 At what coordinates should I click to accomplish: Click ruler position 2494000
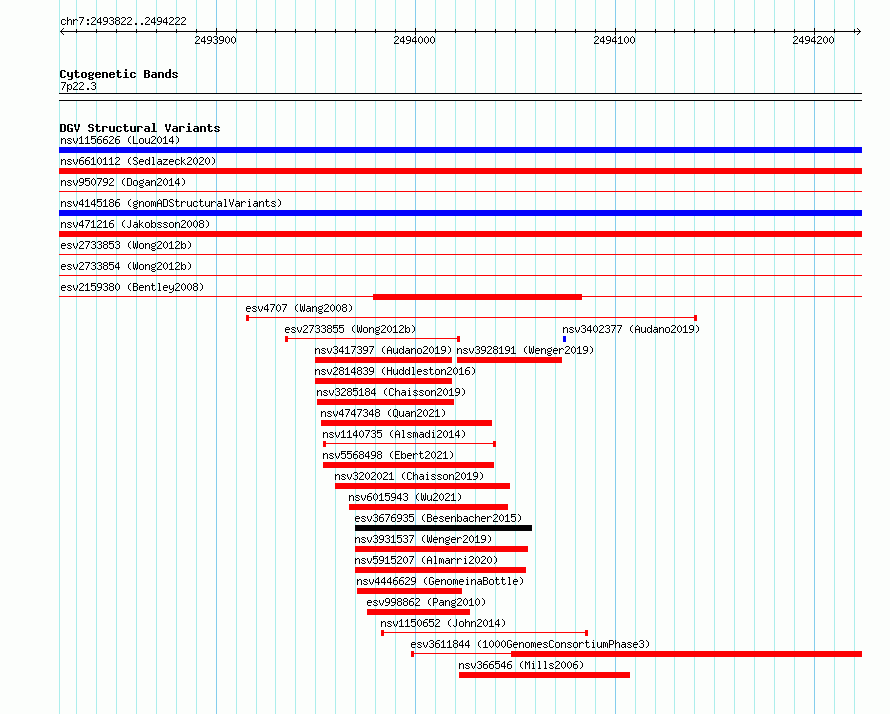[x=414, y=40]
